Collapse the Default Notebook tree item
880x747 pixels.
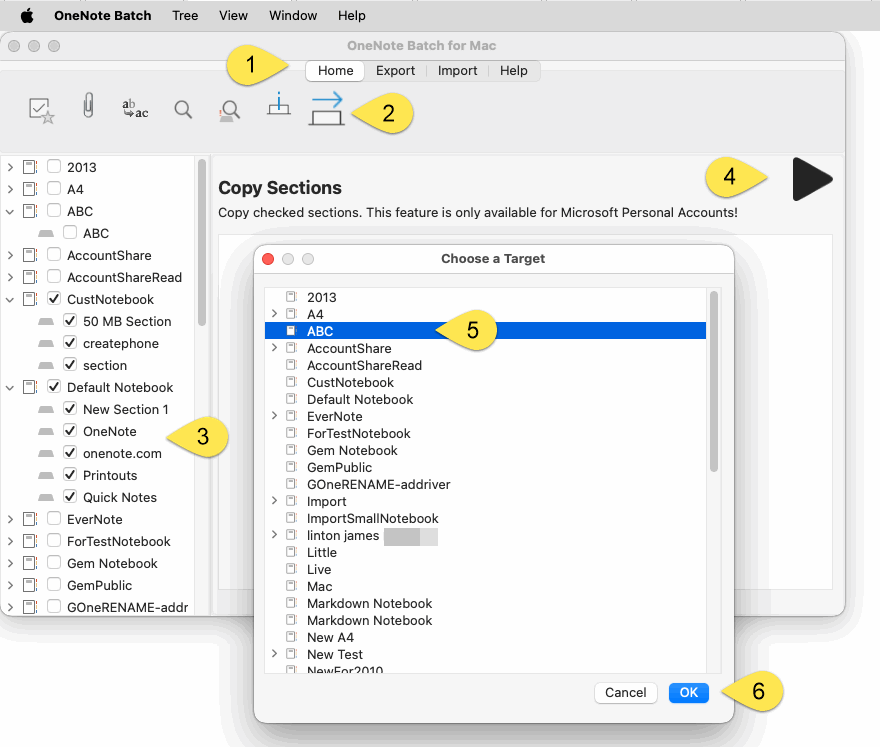pyautogui.click(x=8, y=387)
